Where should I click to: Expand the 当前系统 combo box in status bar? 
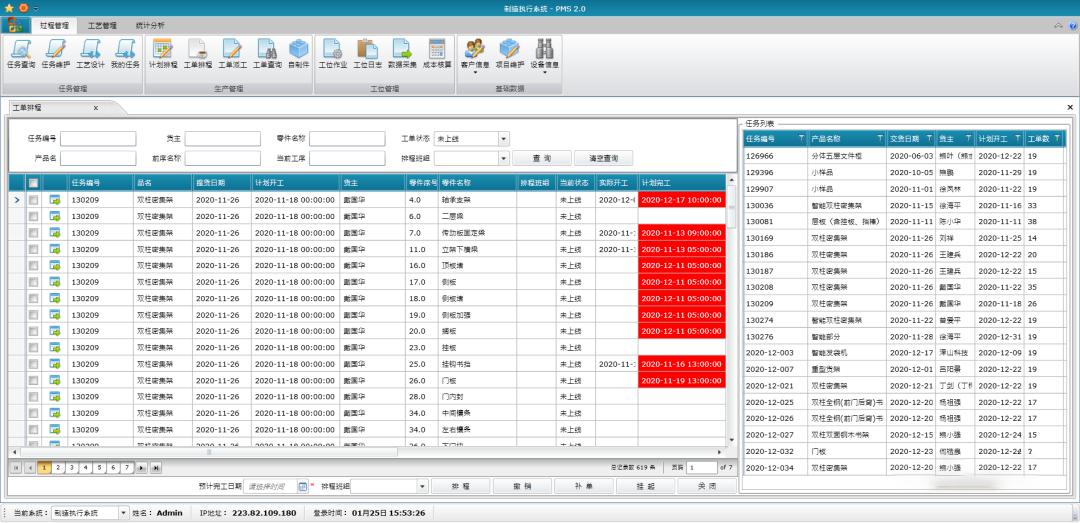pyautogui.click(x=123, y=513)
